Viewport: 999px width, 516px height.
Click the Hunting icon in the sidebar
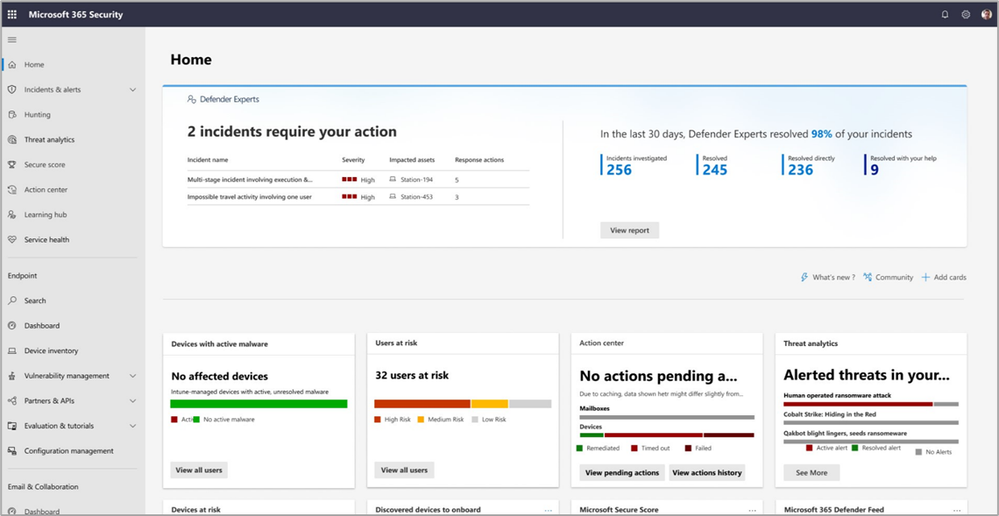pyautogui.click(x=12, y=115)
